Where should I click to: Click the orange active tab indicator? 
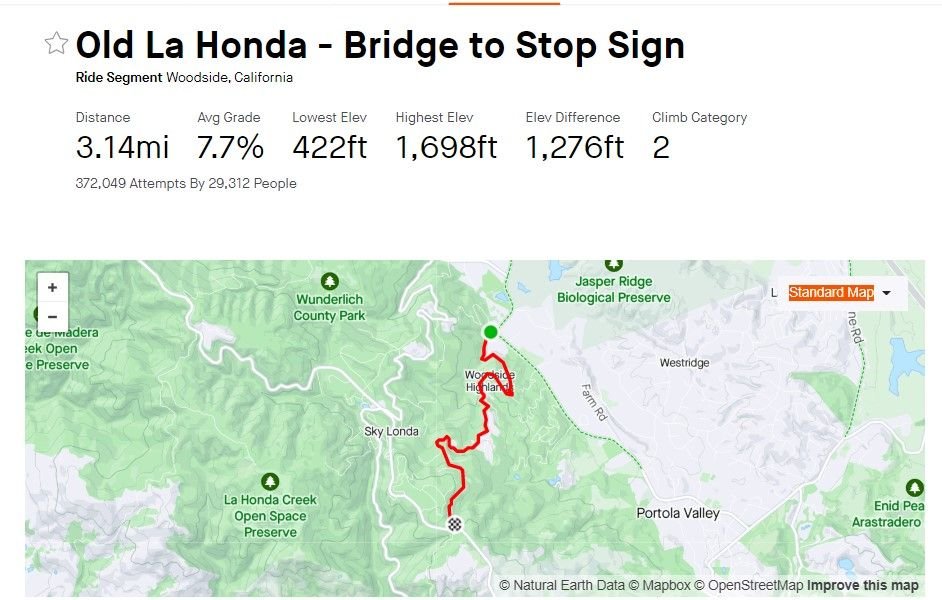tap(504, 3)
